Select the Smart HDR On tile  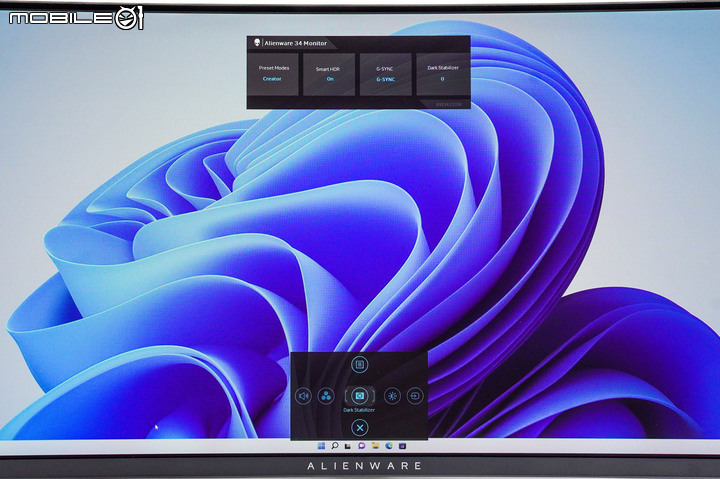pos(329,74)
